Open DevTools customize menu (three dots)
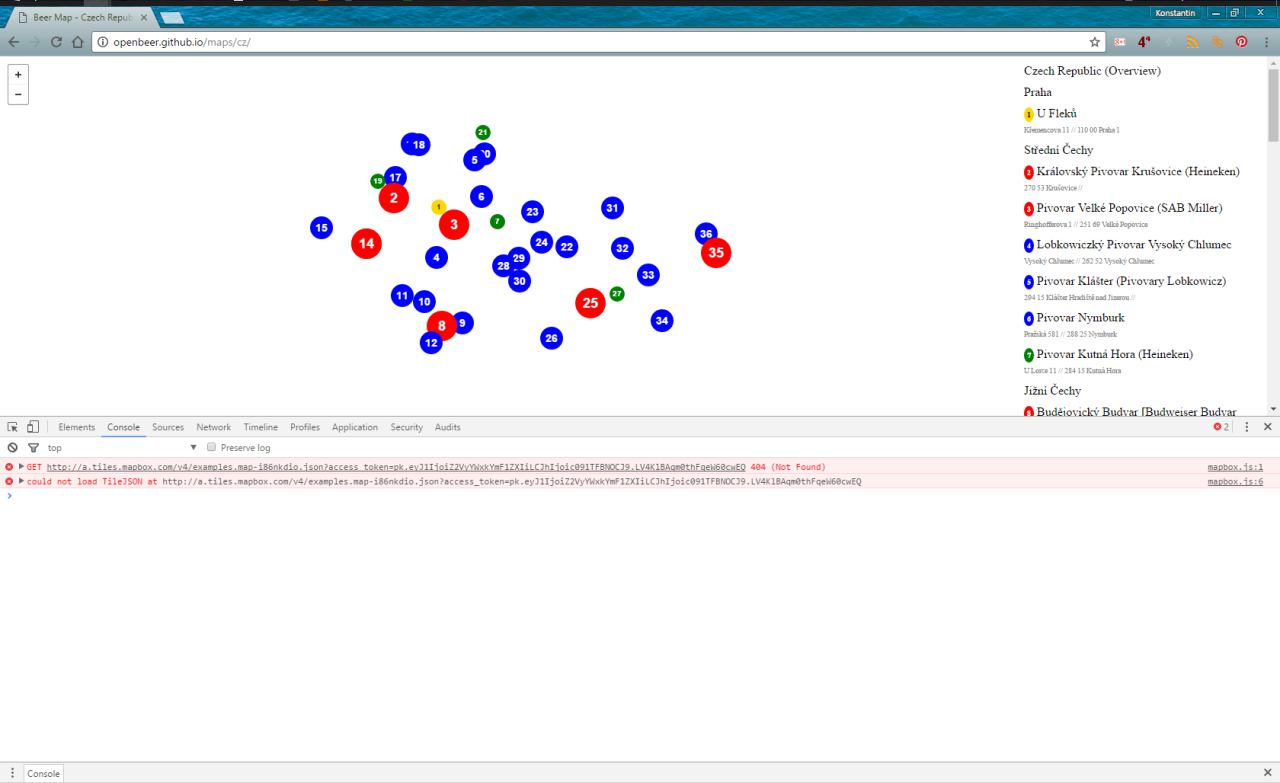Viewport: 1280px width, 783px height. click(x=1246, y=427)
